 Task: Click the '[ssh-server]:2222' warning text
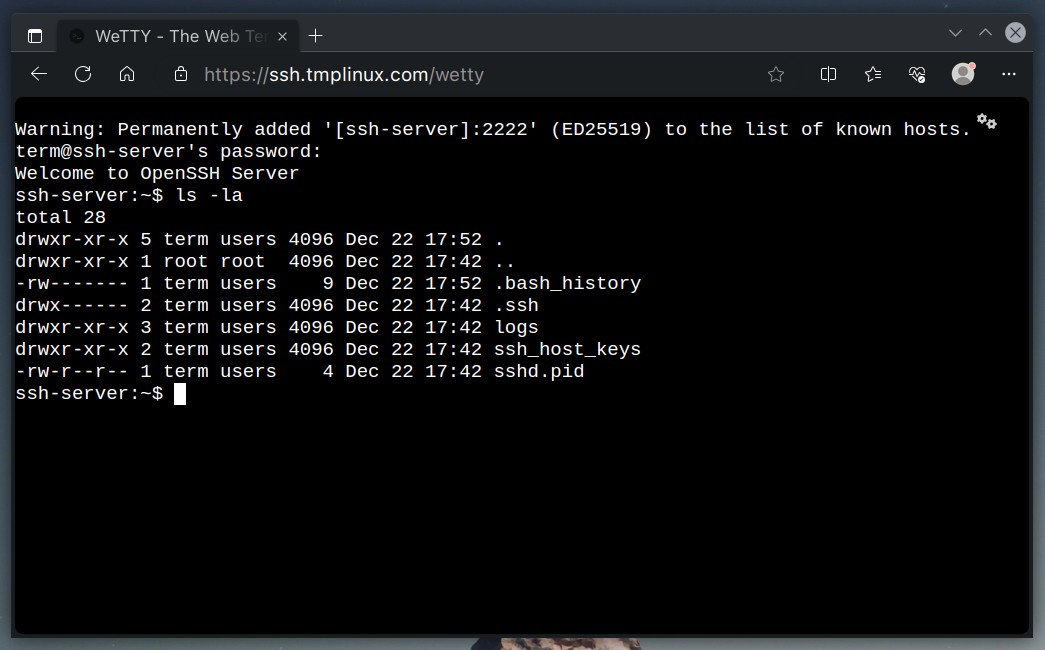click(431, 129)
